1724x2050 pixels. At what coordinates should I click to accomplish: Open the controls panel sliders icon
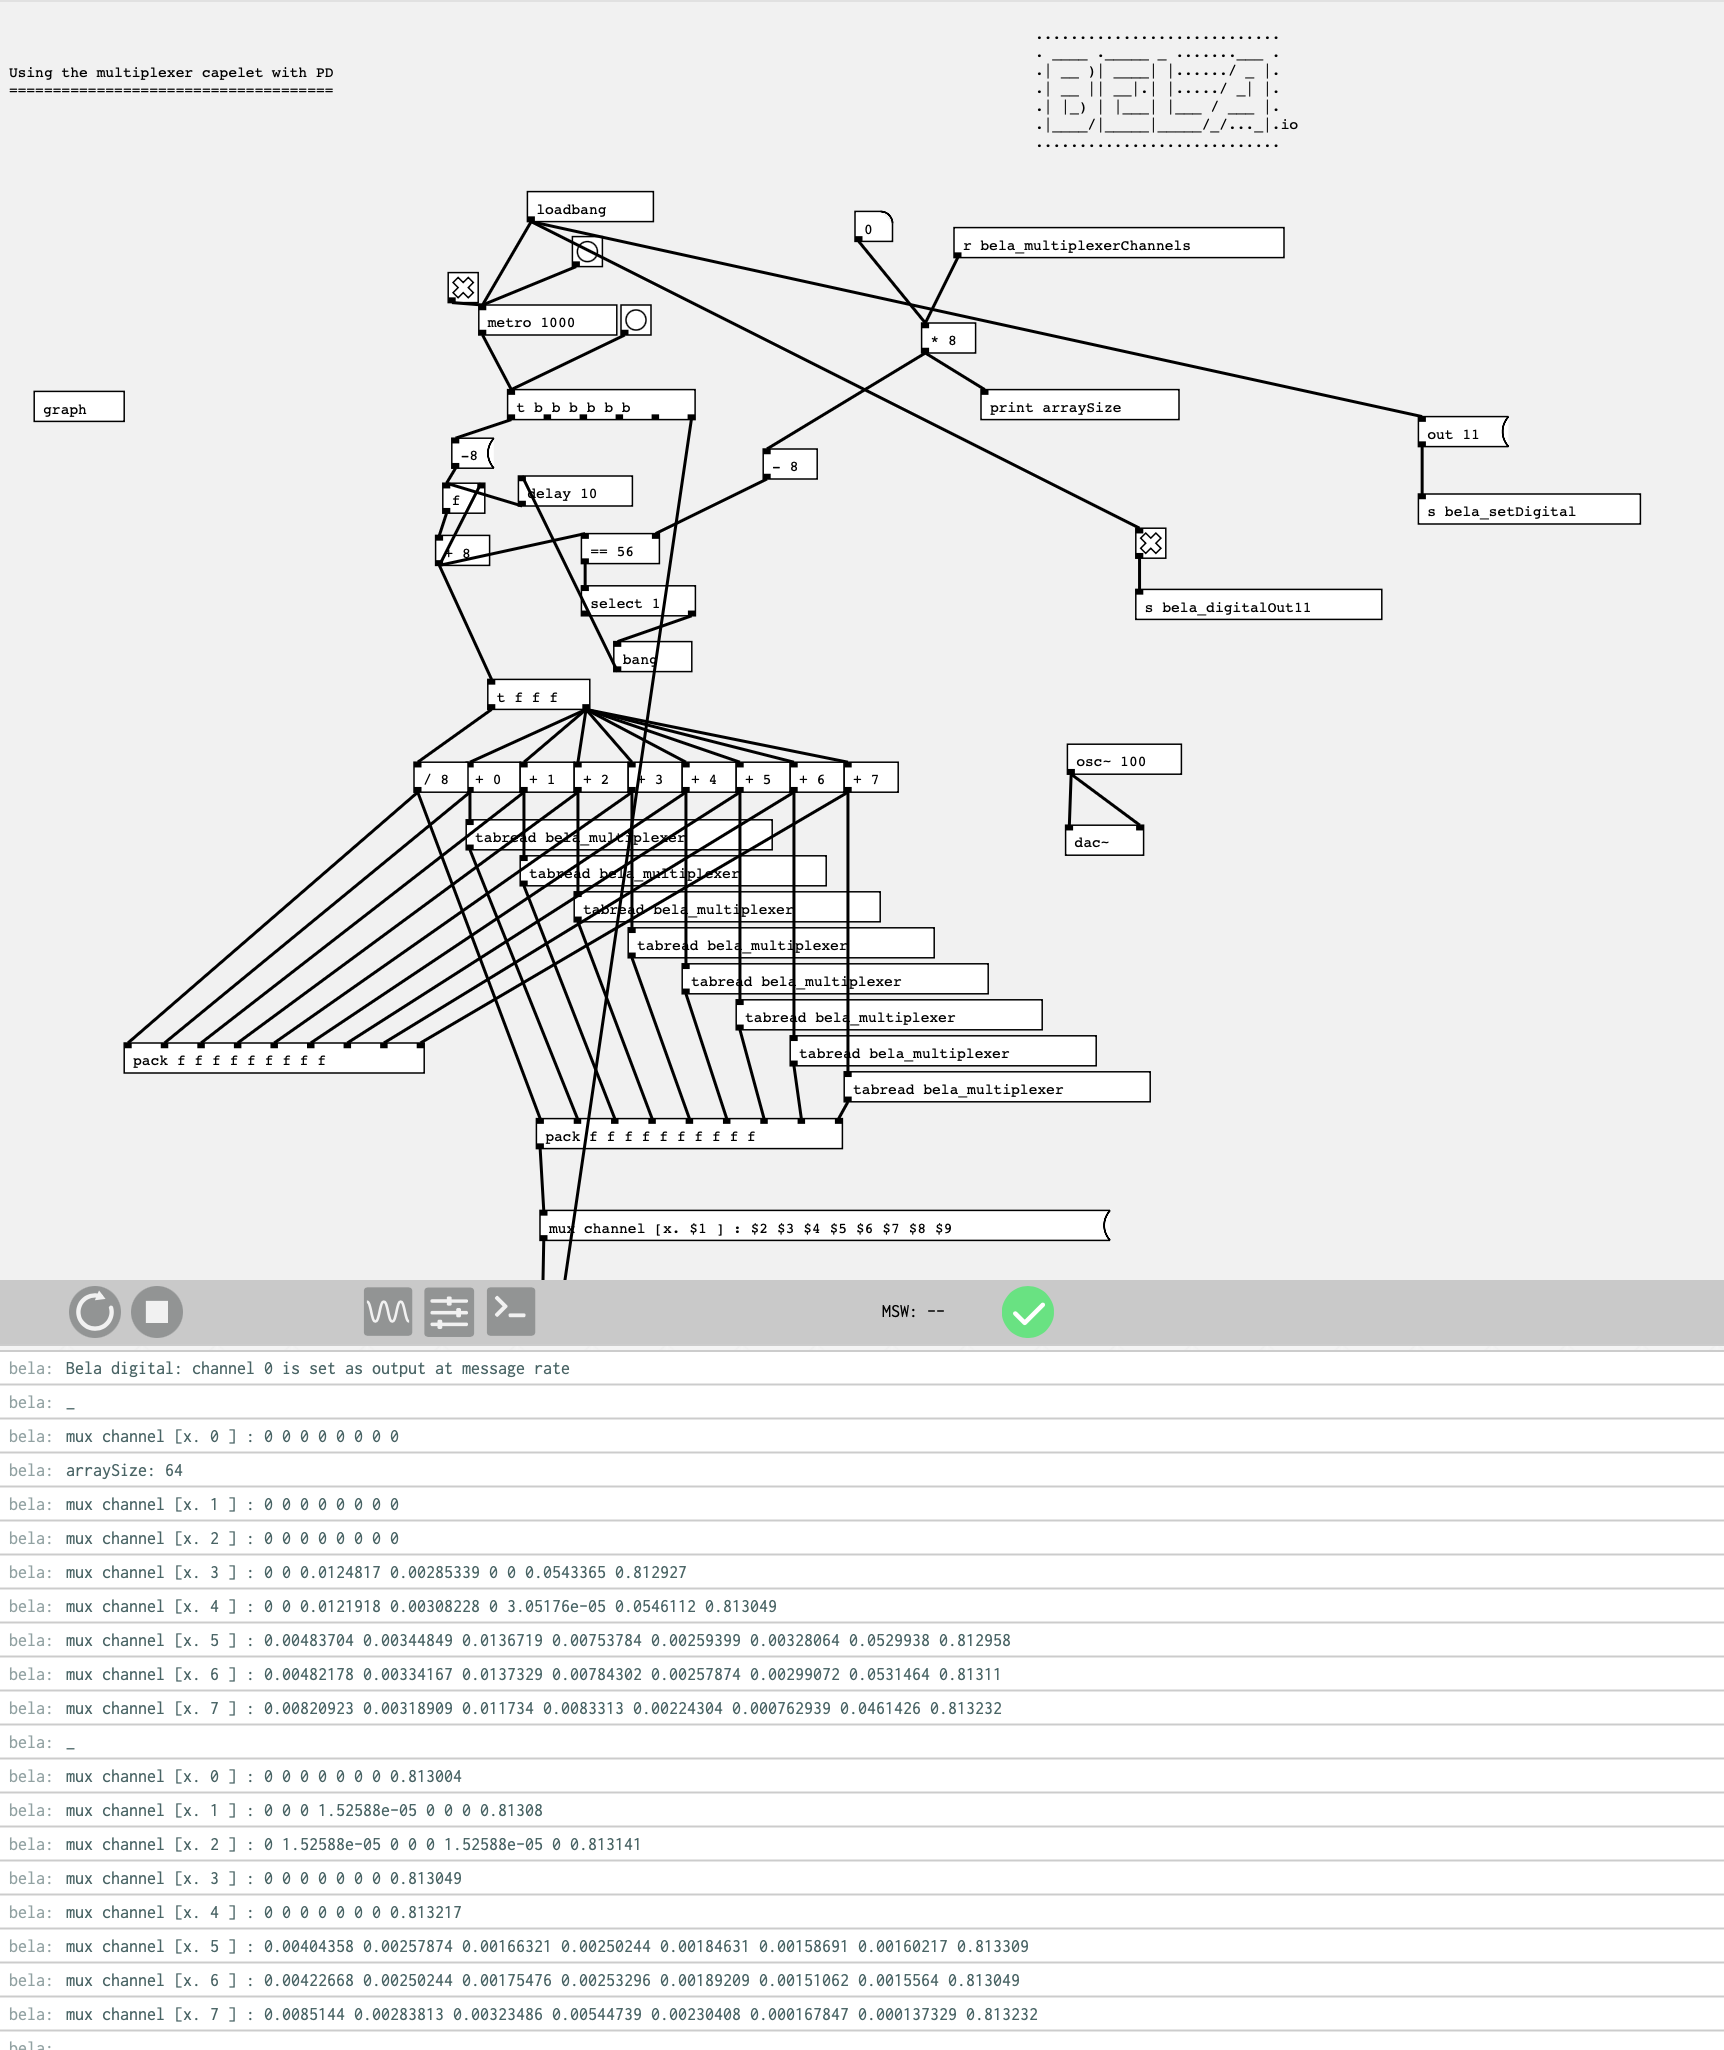pos(448,1312)
